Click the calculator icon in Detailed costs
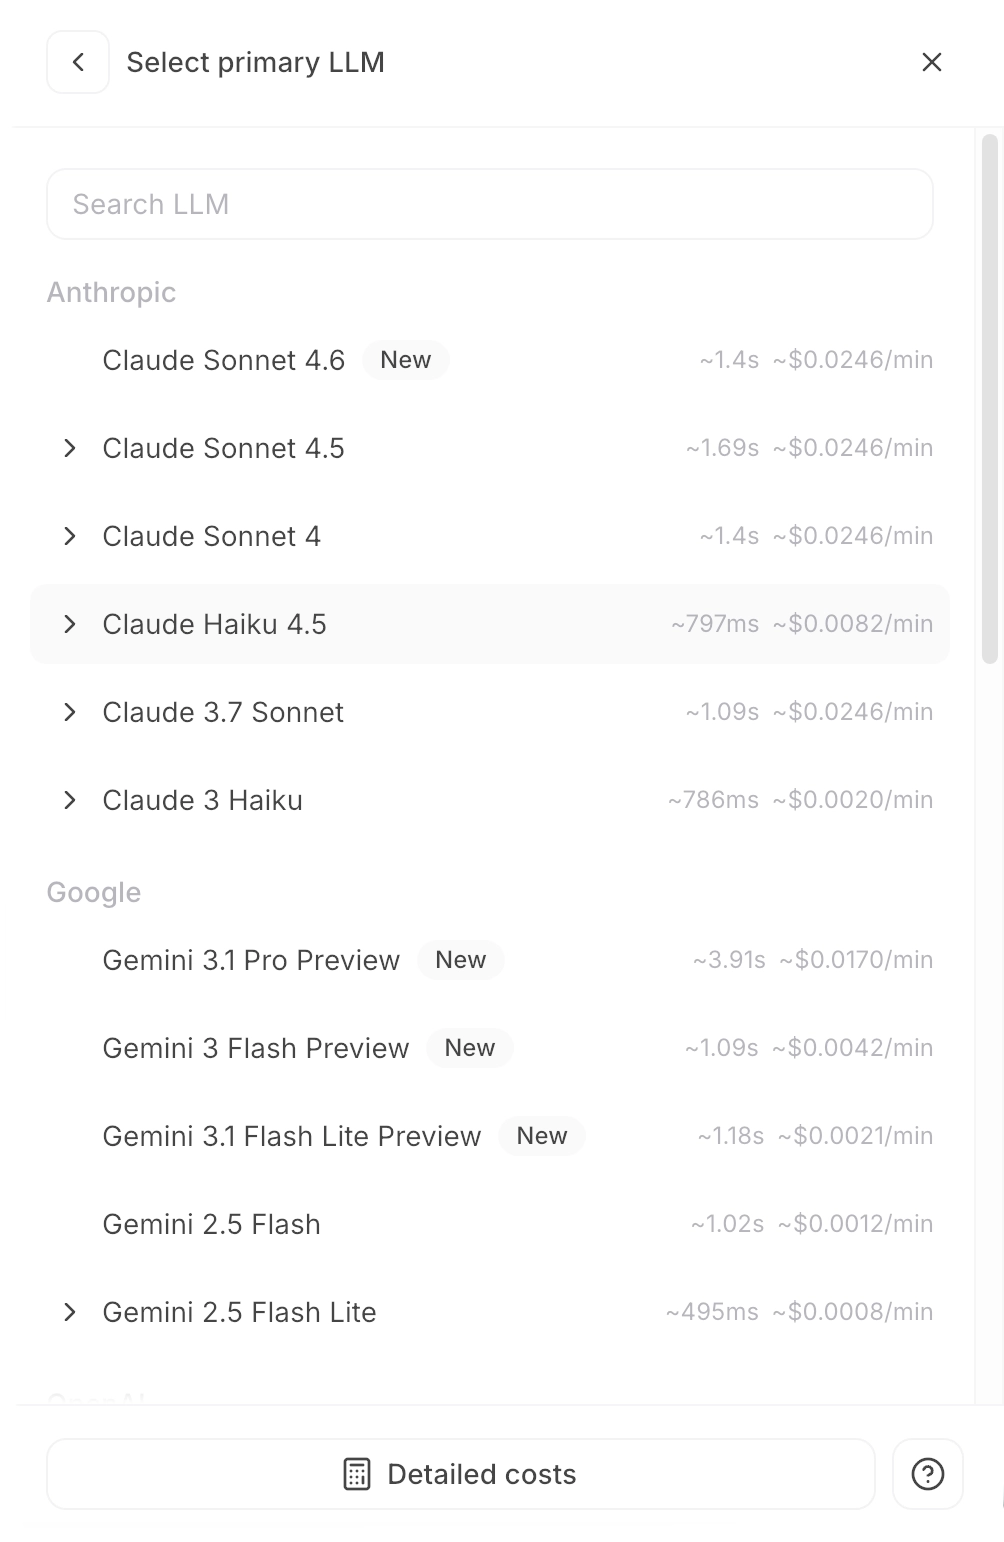 coord(357,1474)
